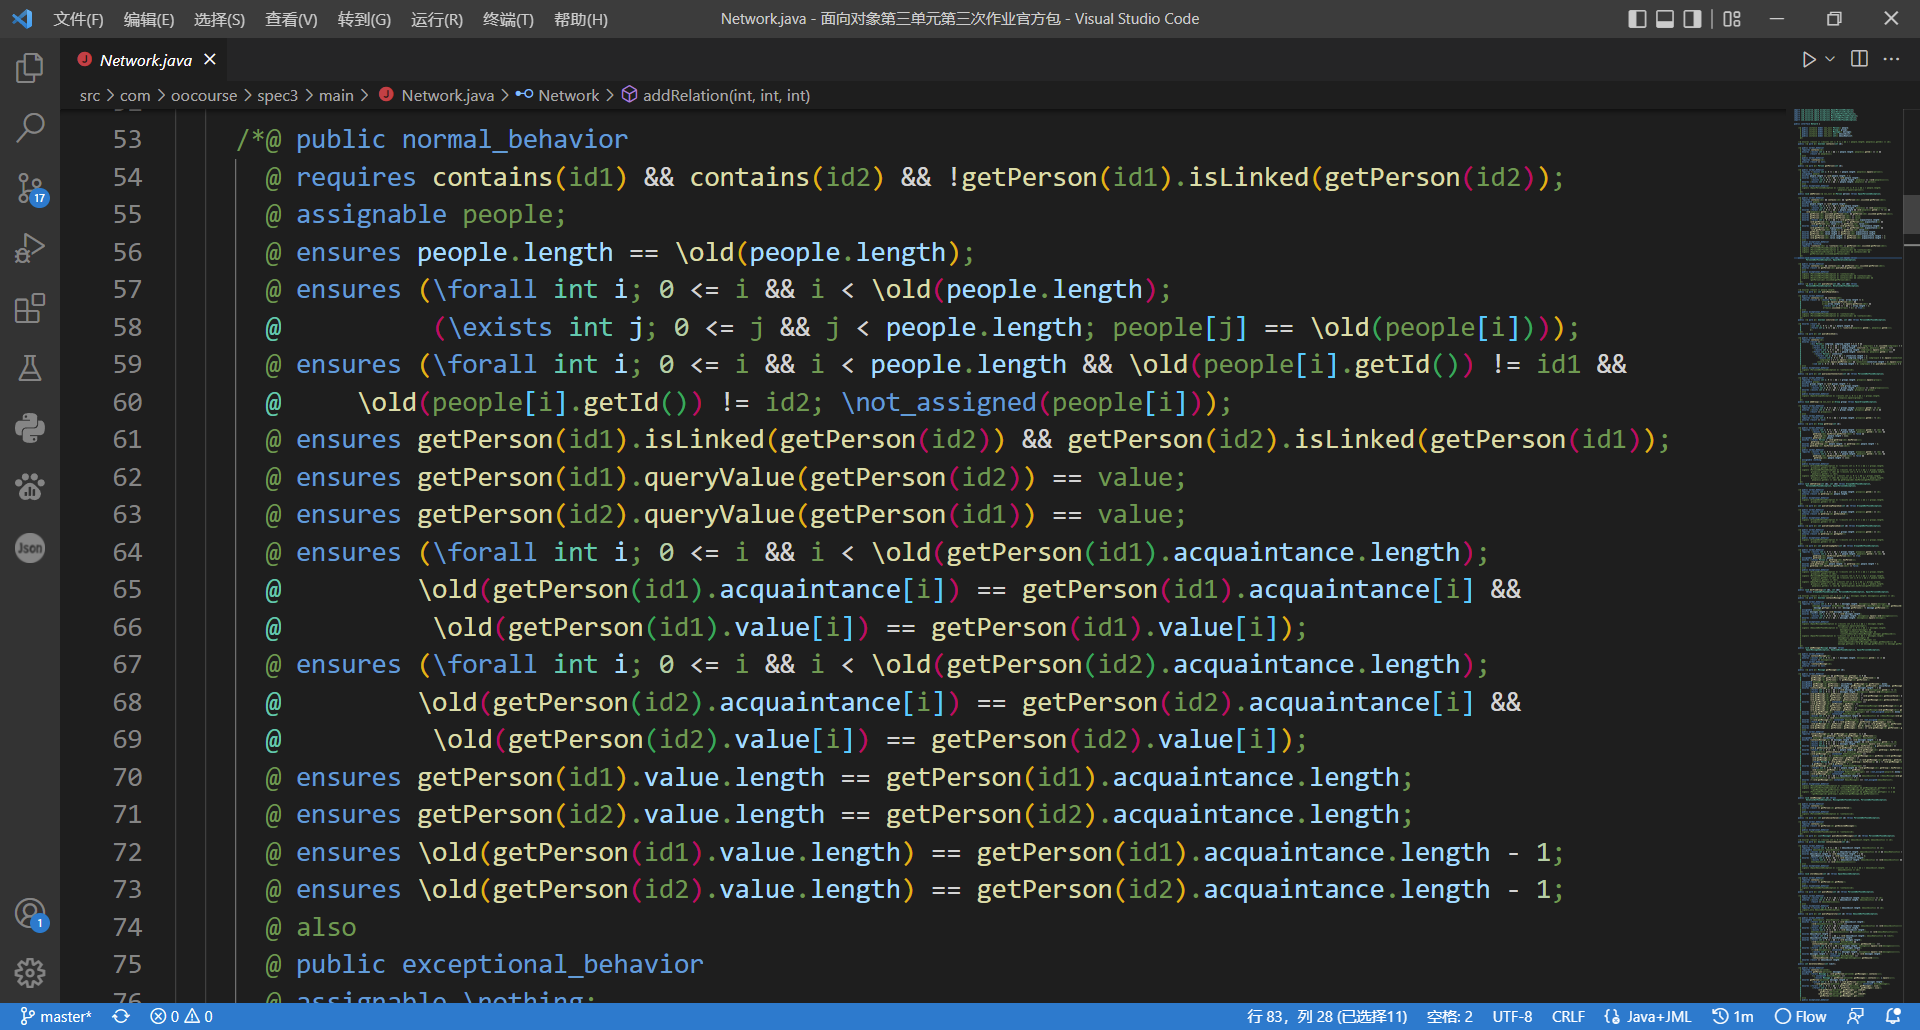Click the VS Code logo icon

click(x=22, y=19)
